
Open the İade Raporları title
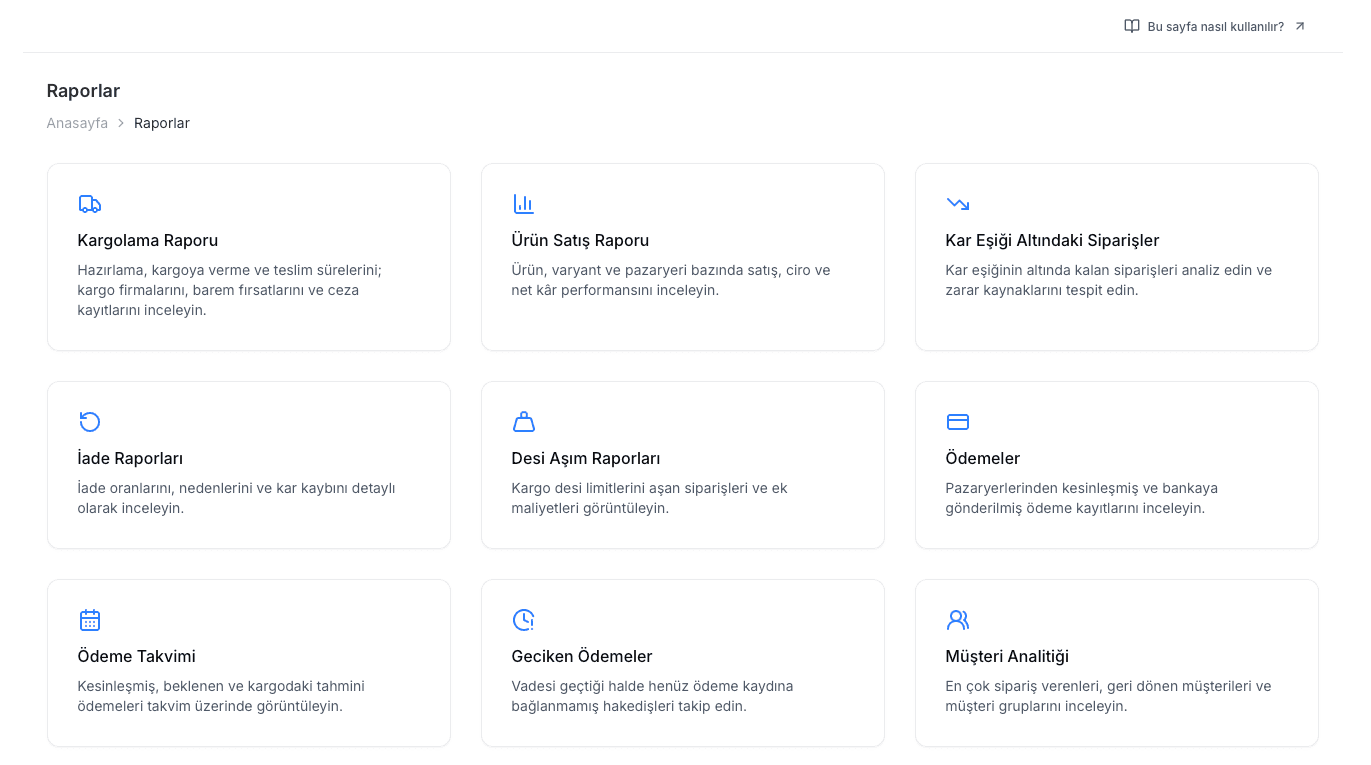(x=130, y=458)
